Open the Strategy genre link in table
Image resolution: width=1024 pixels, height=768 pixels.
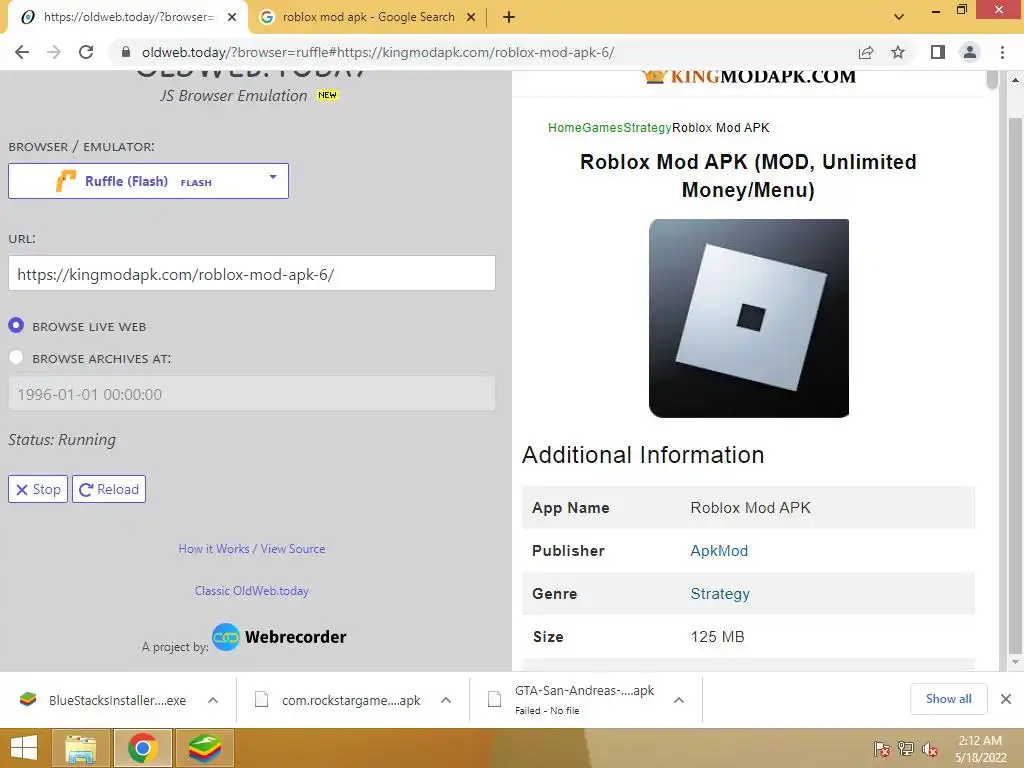point(720,594)
